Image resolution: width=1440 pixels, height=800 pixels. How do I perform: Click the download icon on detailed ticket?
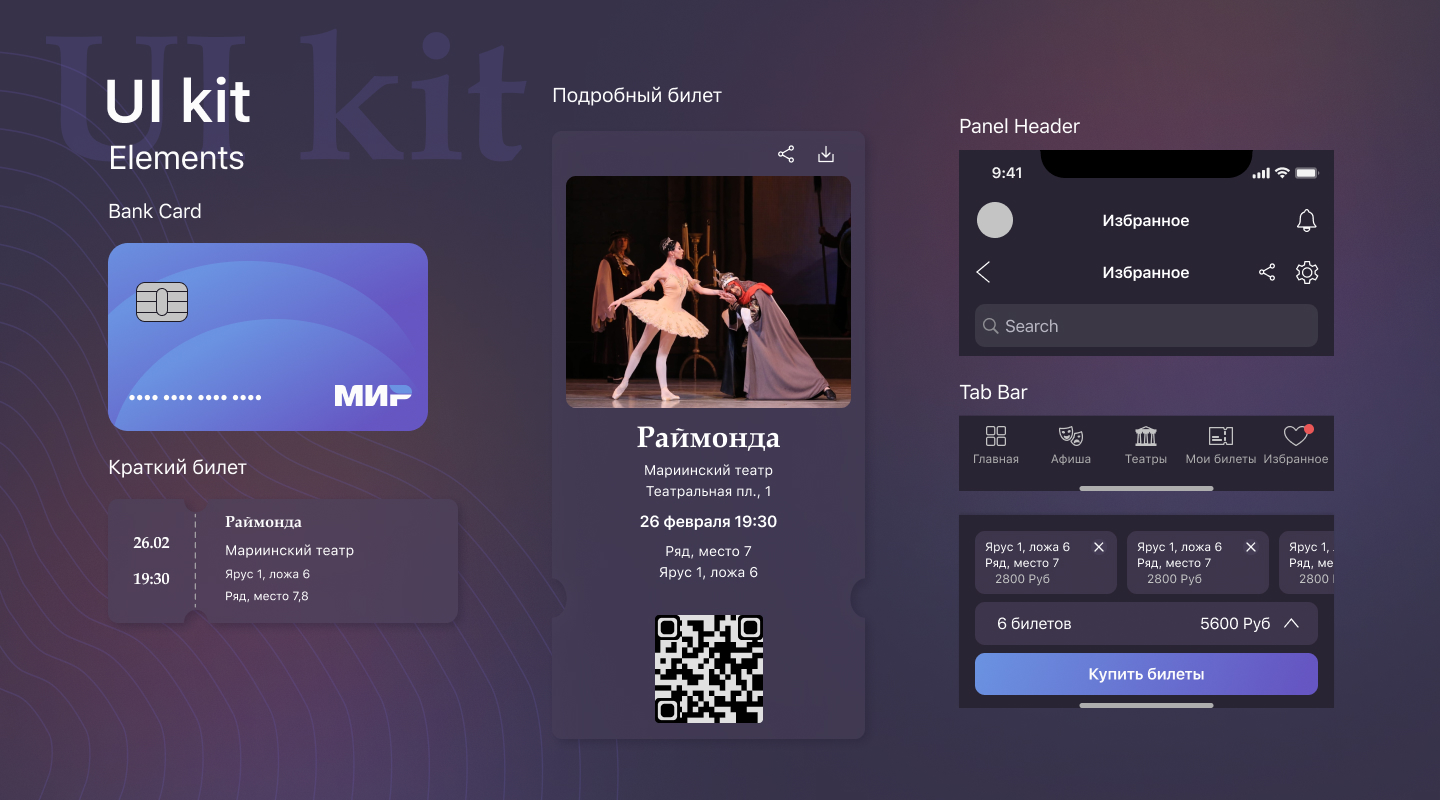[826, 154]
